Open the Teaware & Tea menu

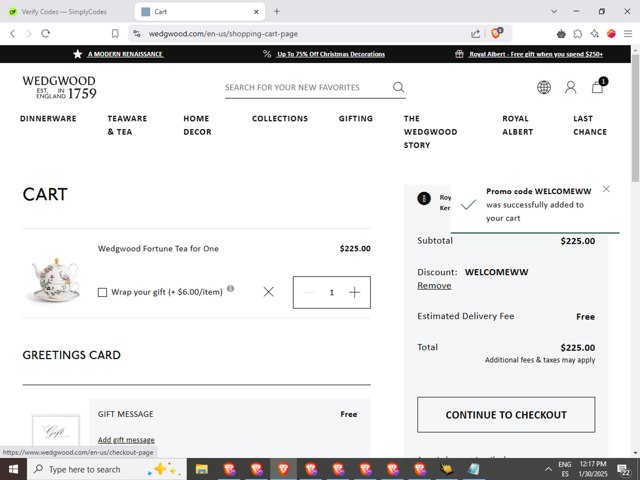coord(127,125)
